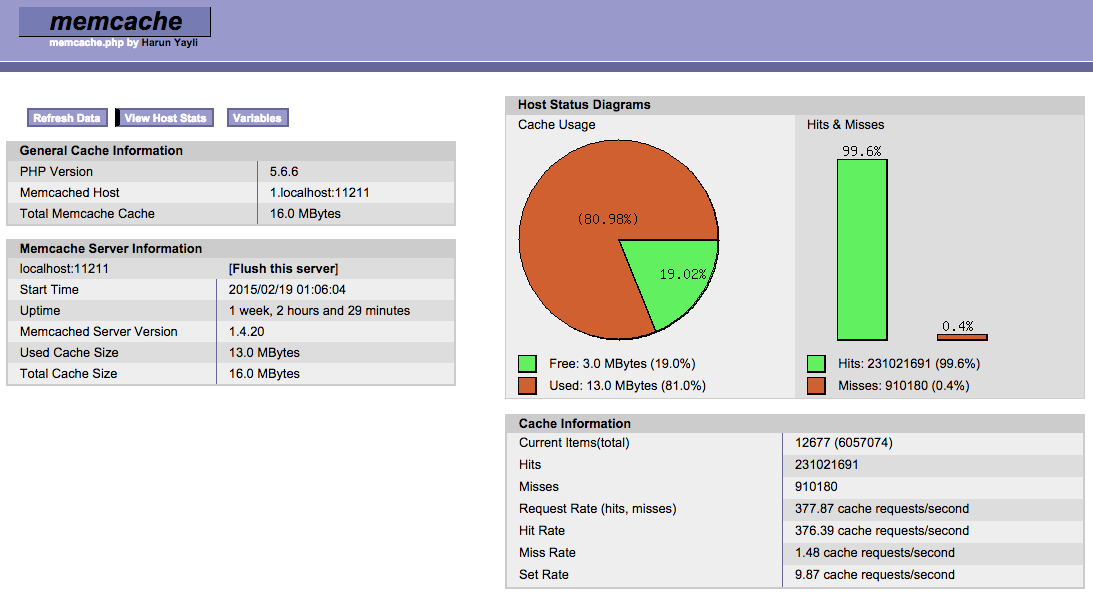Image resolution: width=1093 pixels, height=598 pixels.
Task: Click the Memcache Server Information heading
Action: click(111, 249)
